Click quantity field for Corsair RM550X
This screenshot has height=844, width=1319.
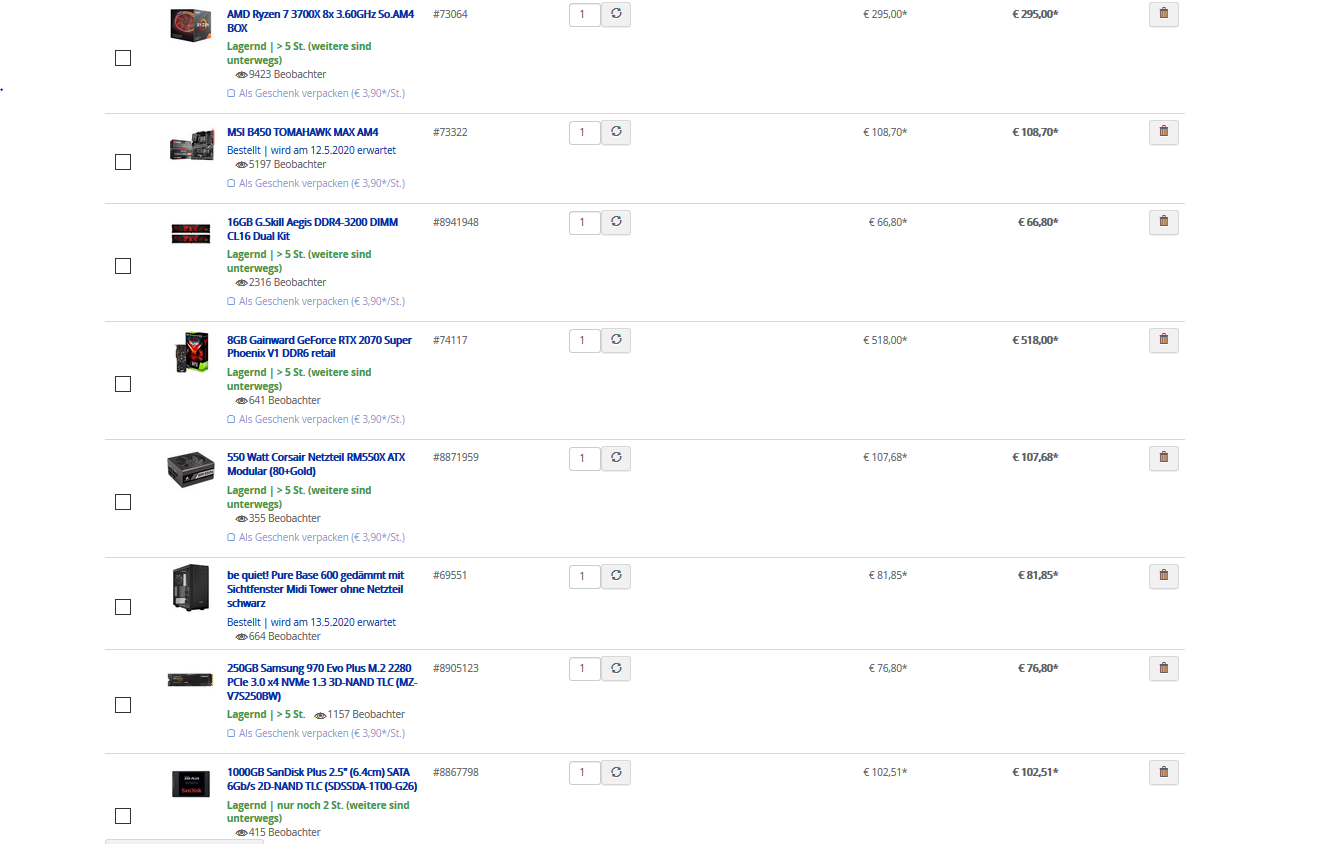click(x=585, y=458)
